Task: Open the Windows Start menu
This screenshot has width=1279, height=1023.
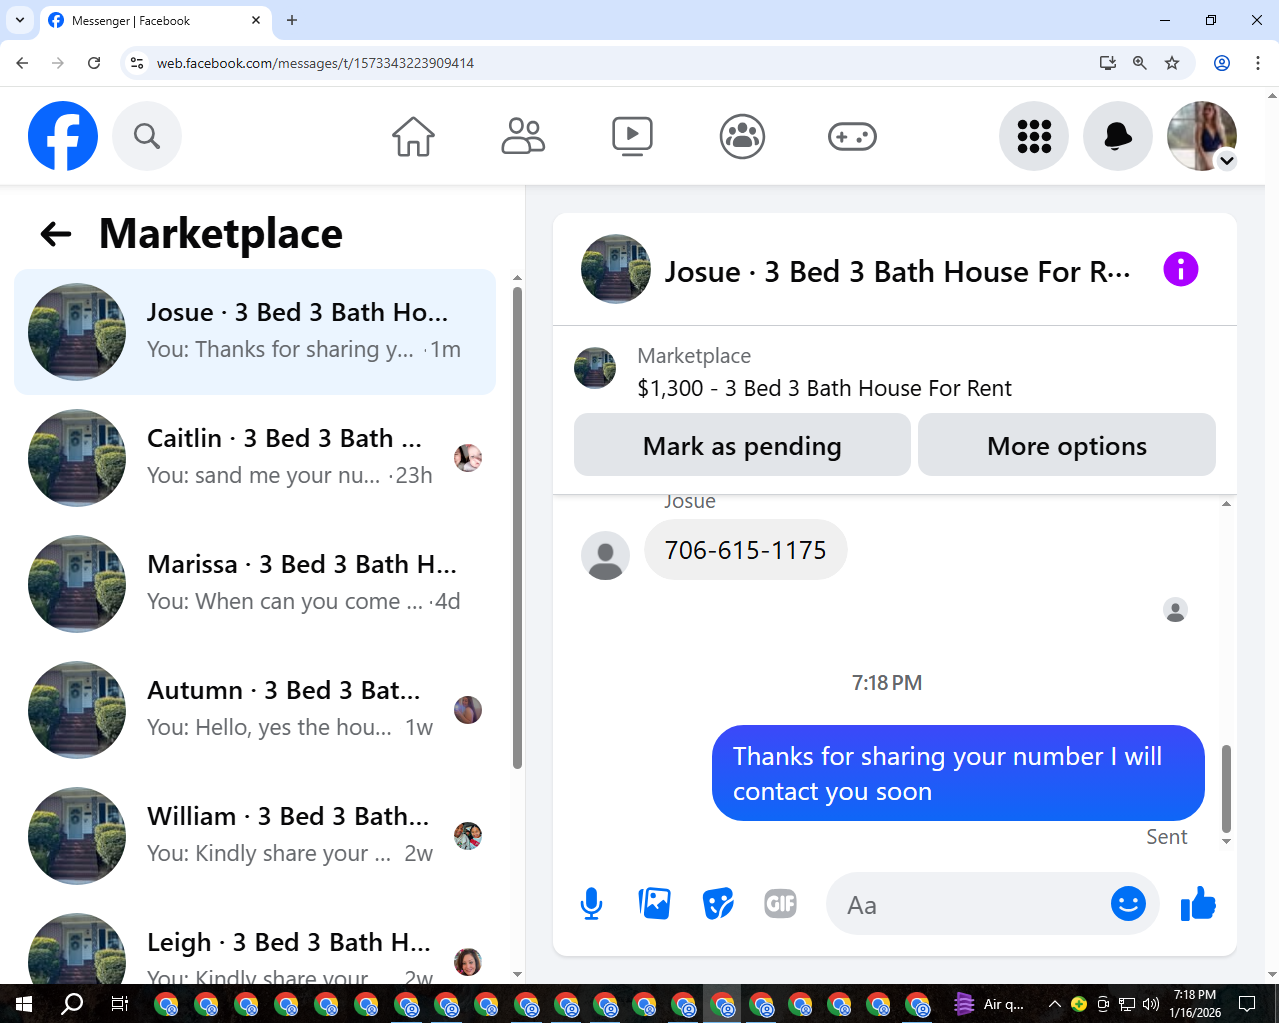Action: pyautogui.click(x=24, y=1004)
